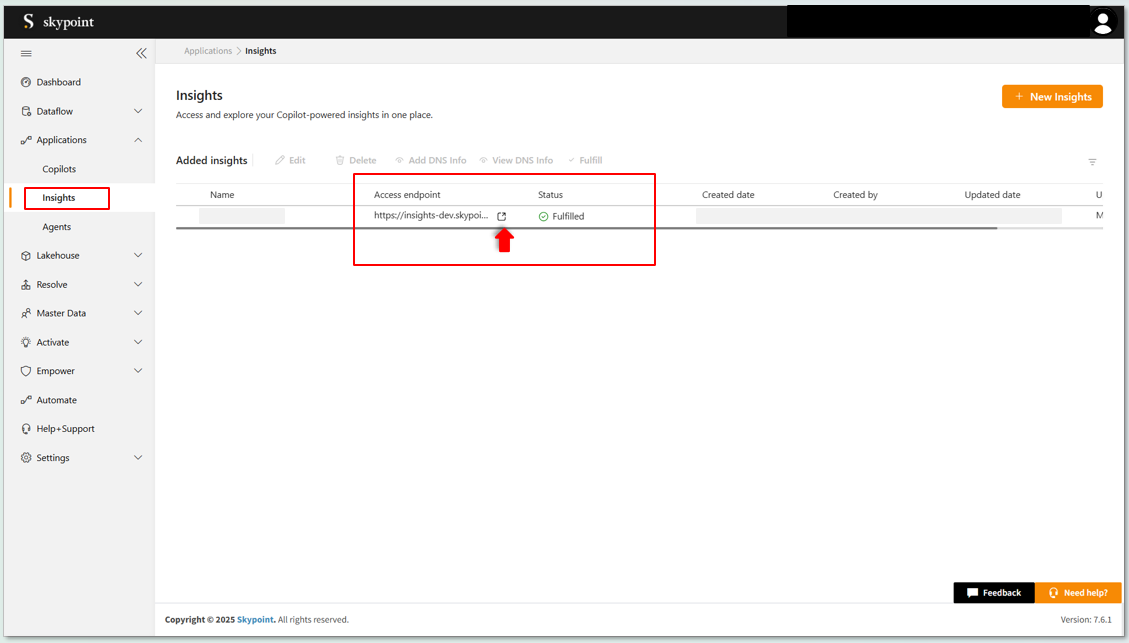Open the user profile avatar icon
The image size is (1129, 643).
tap(1102, 22)
